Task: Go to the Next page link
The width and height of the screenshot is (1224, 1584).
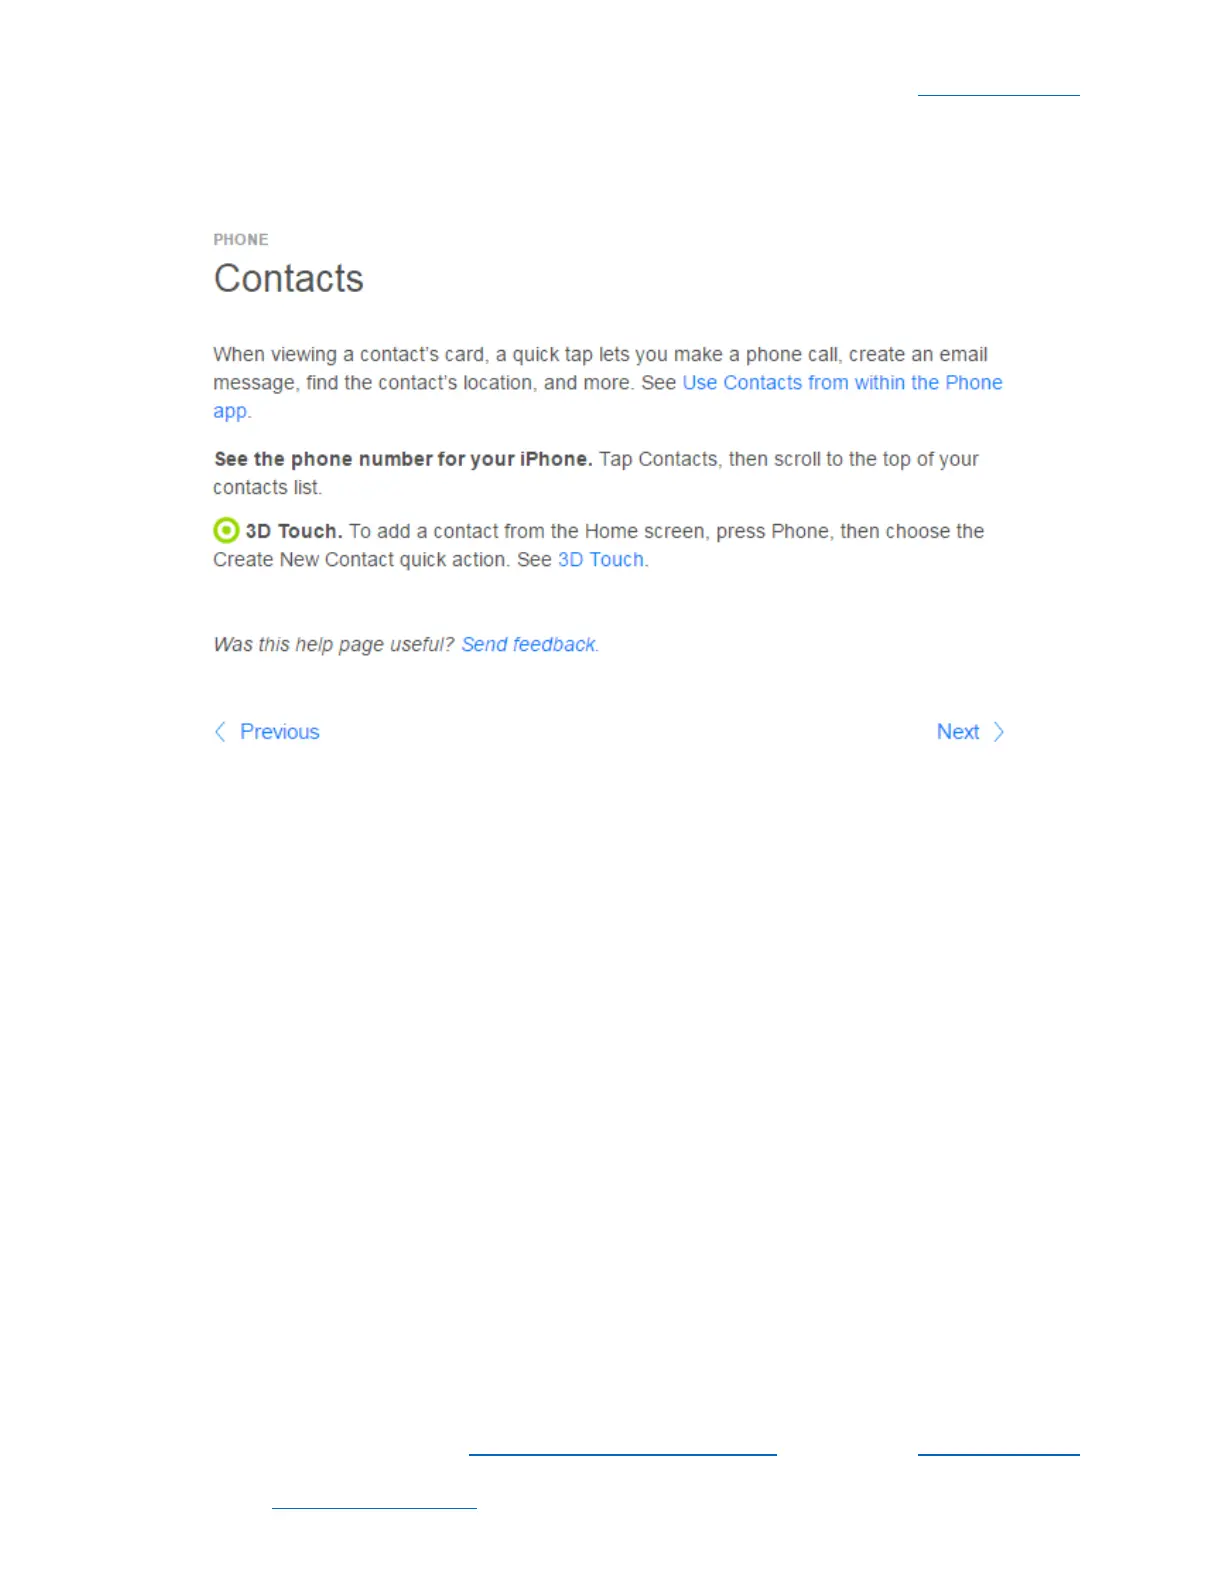Action: click(957, 732)
